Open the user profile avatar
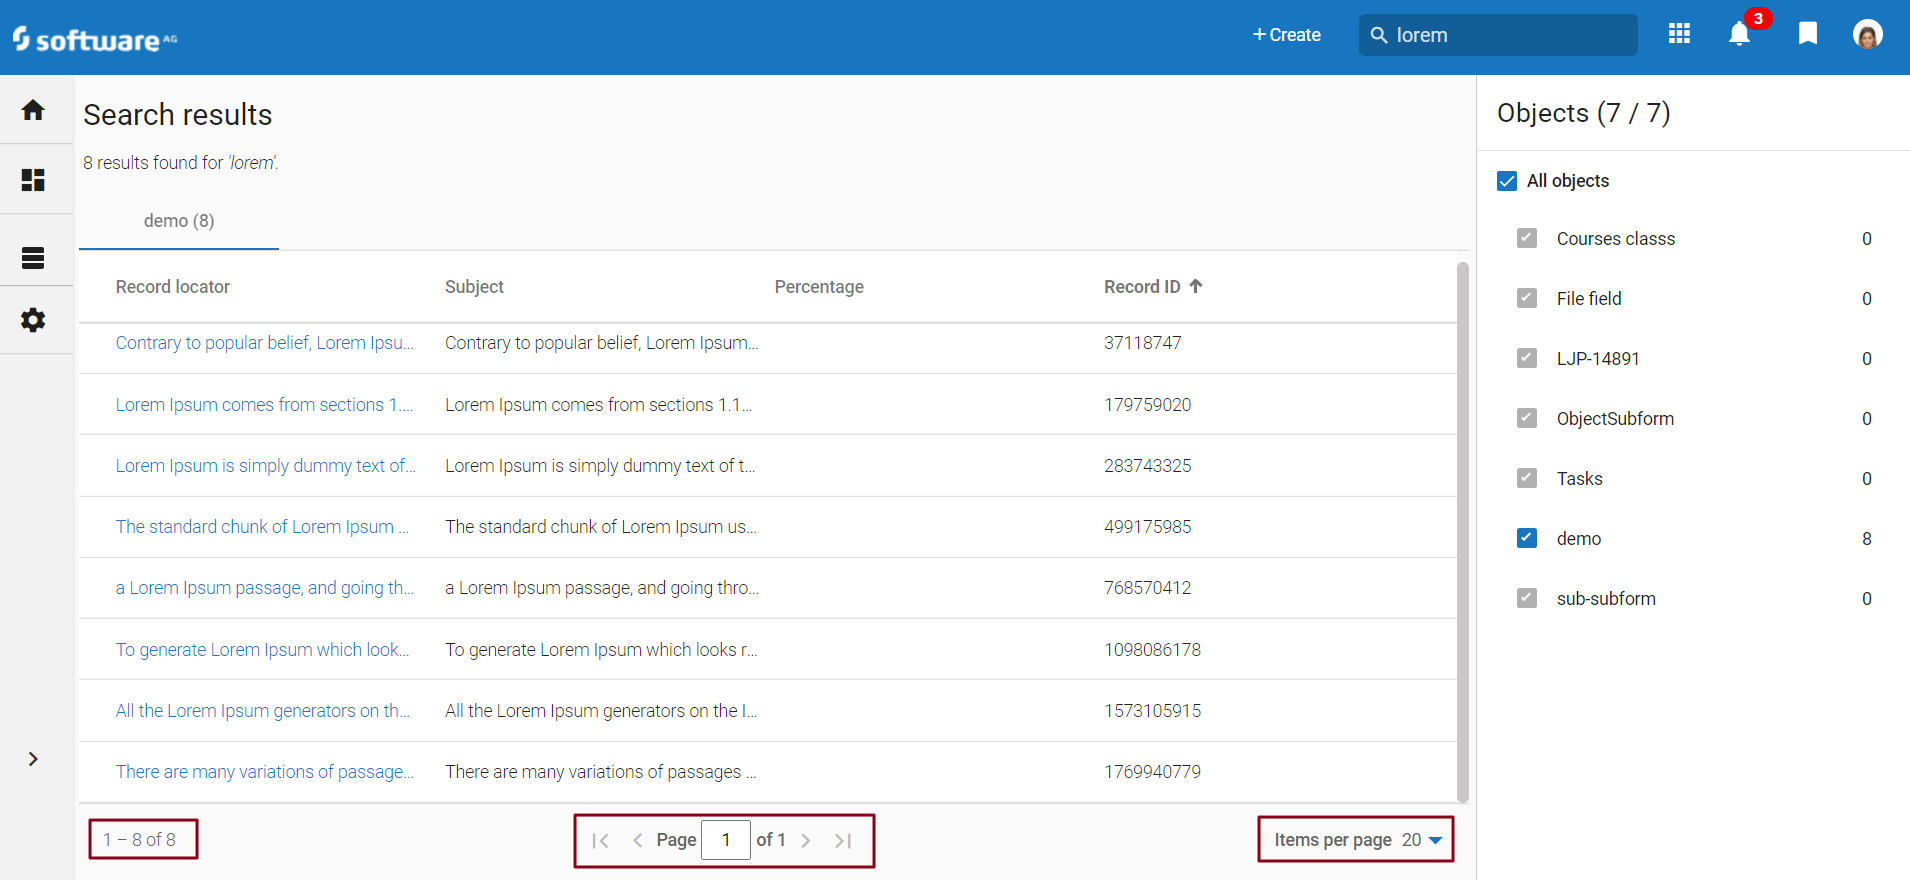The width and height of the screenshot is (1910, 880). pos(1868,34)
